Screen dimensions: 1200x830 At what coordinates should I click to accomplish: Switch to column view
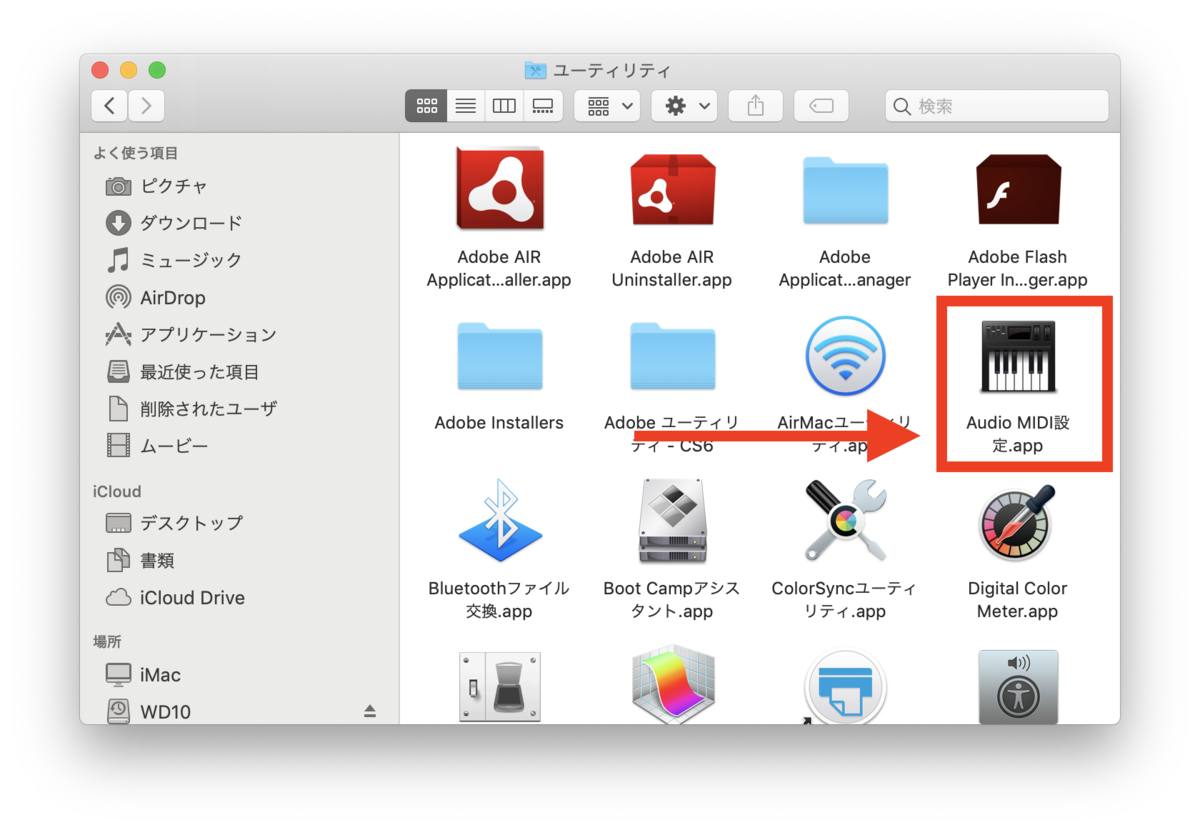click(504, 106)
